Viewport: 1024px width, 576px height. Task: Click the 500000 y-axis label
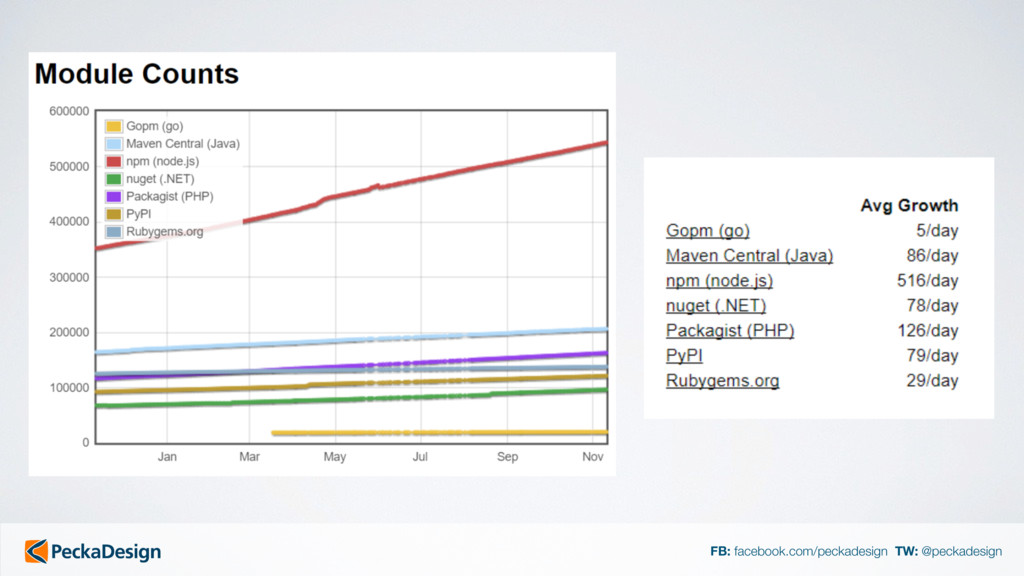click(x=69, y=167)
